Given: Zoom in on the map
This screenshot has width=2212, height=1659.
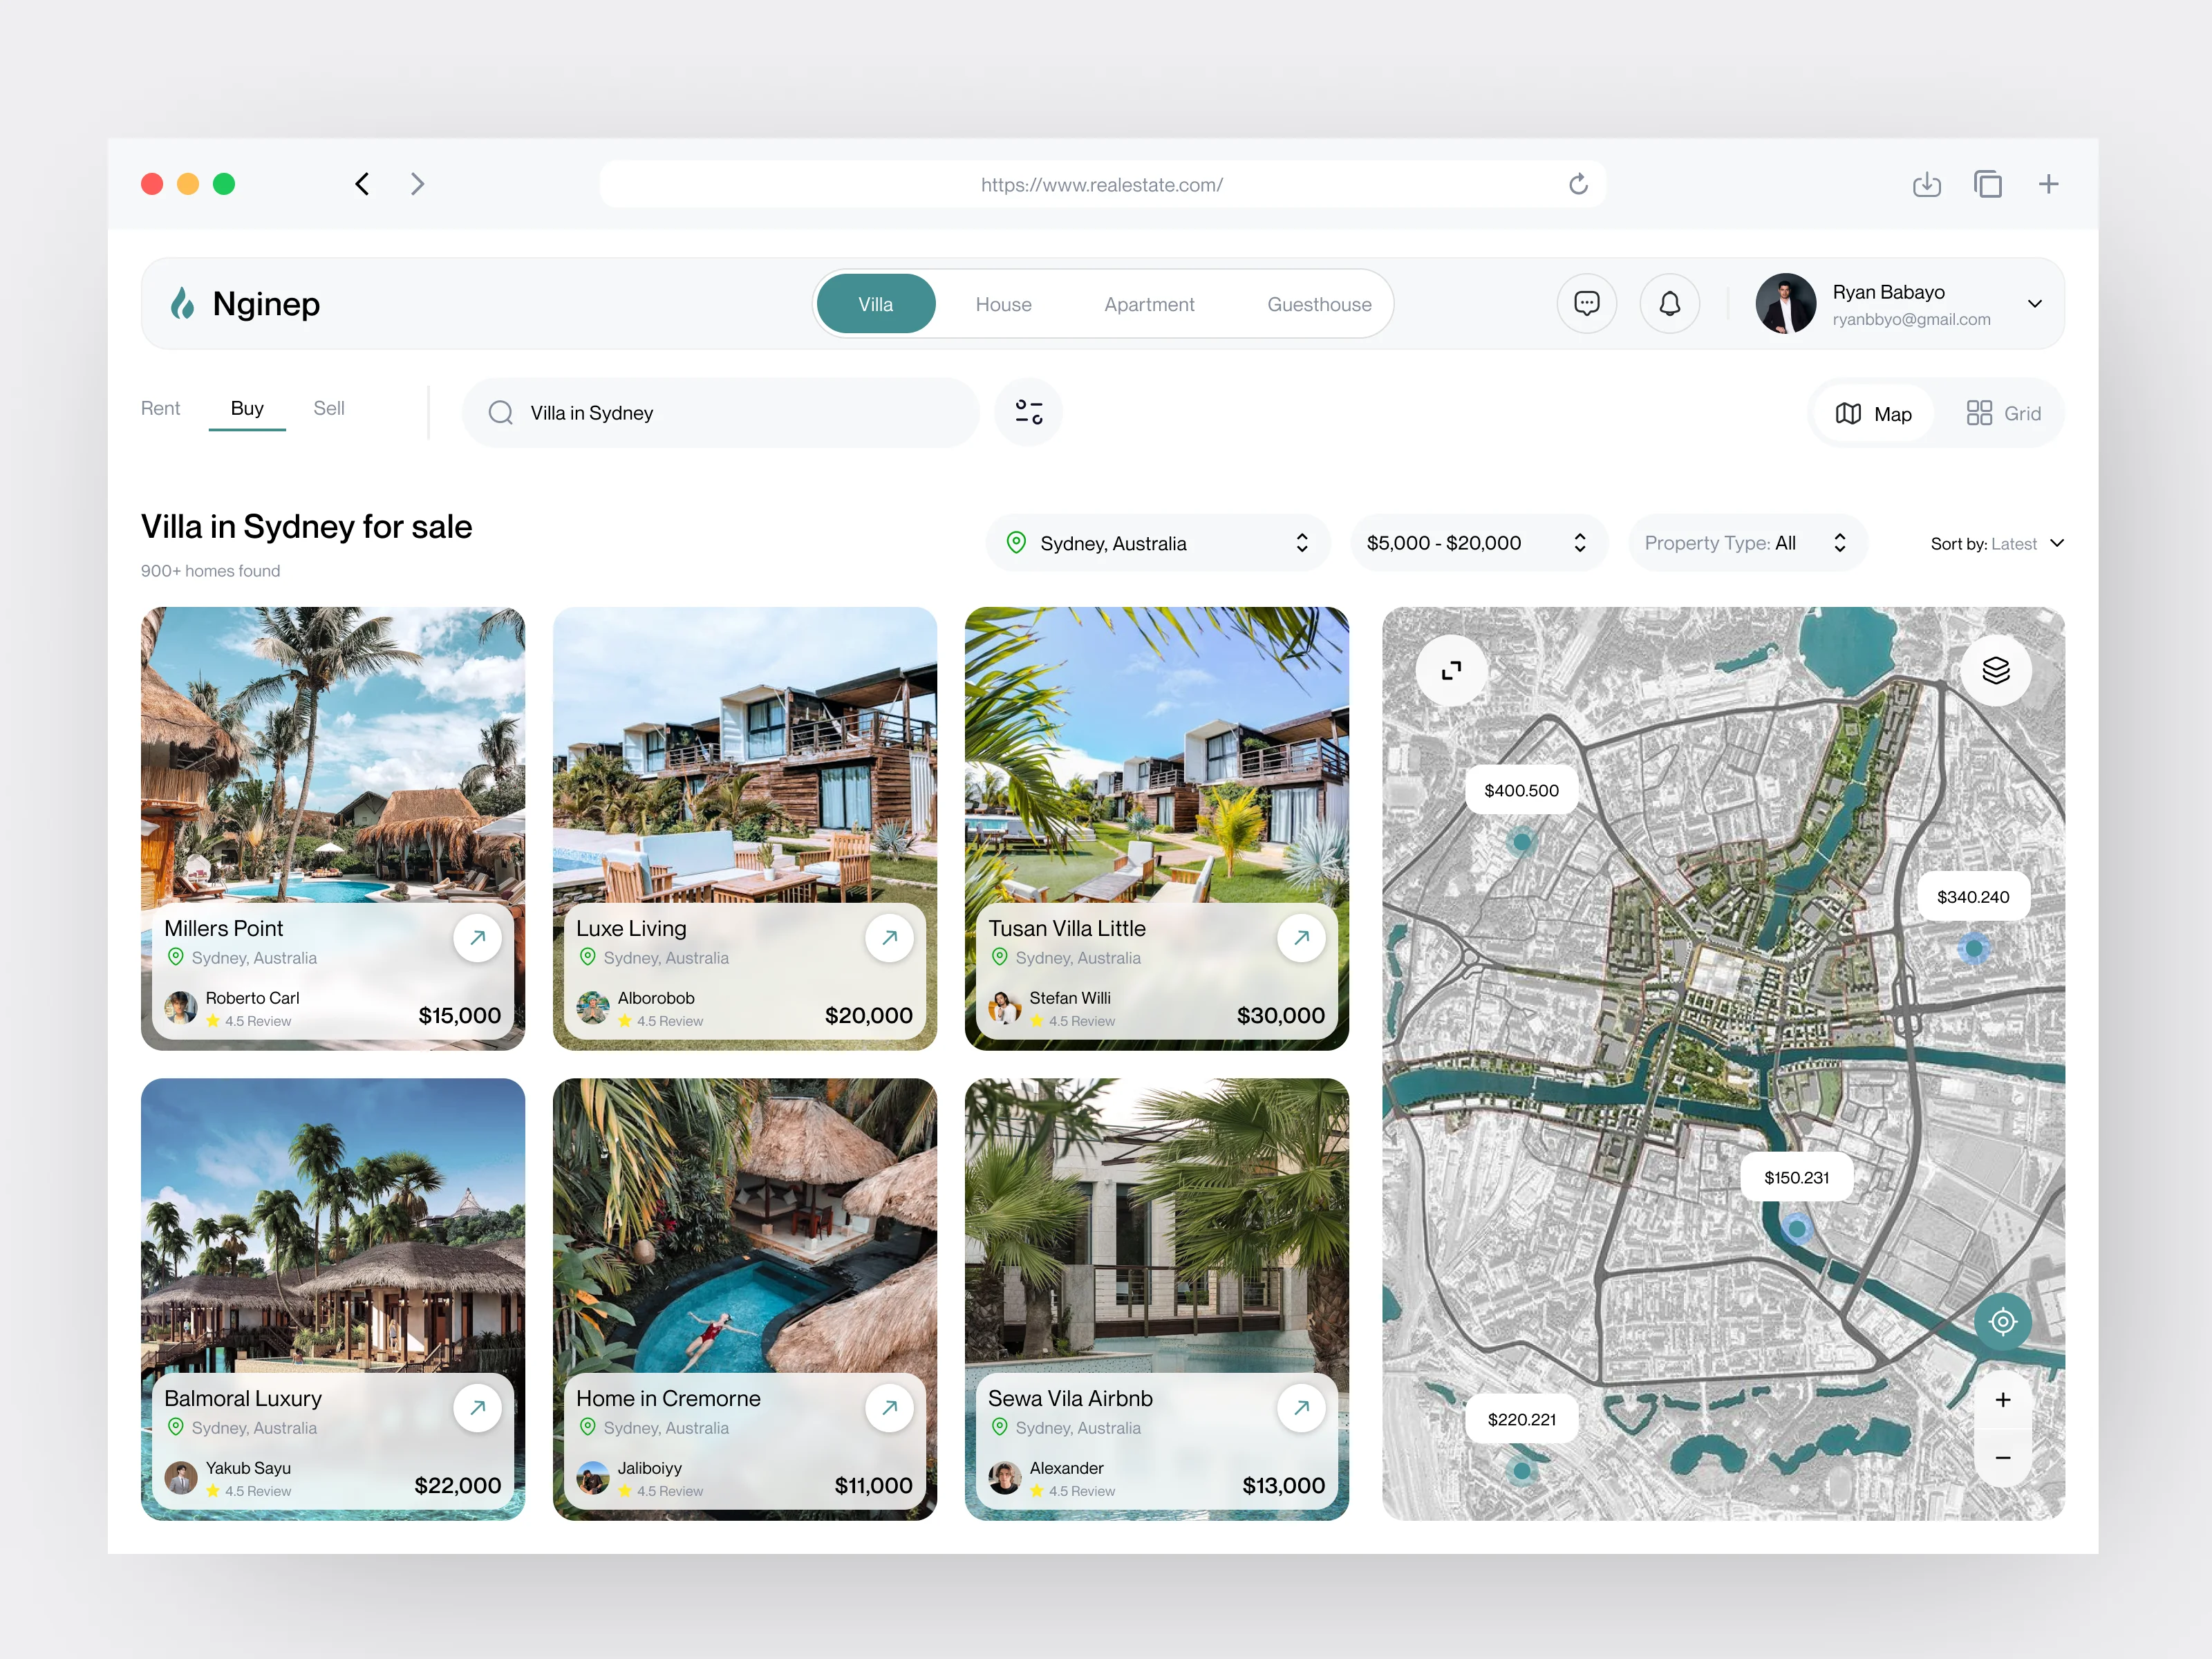Looking at the screenshot, I should pos(2002,1400).
